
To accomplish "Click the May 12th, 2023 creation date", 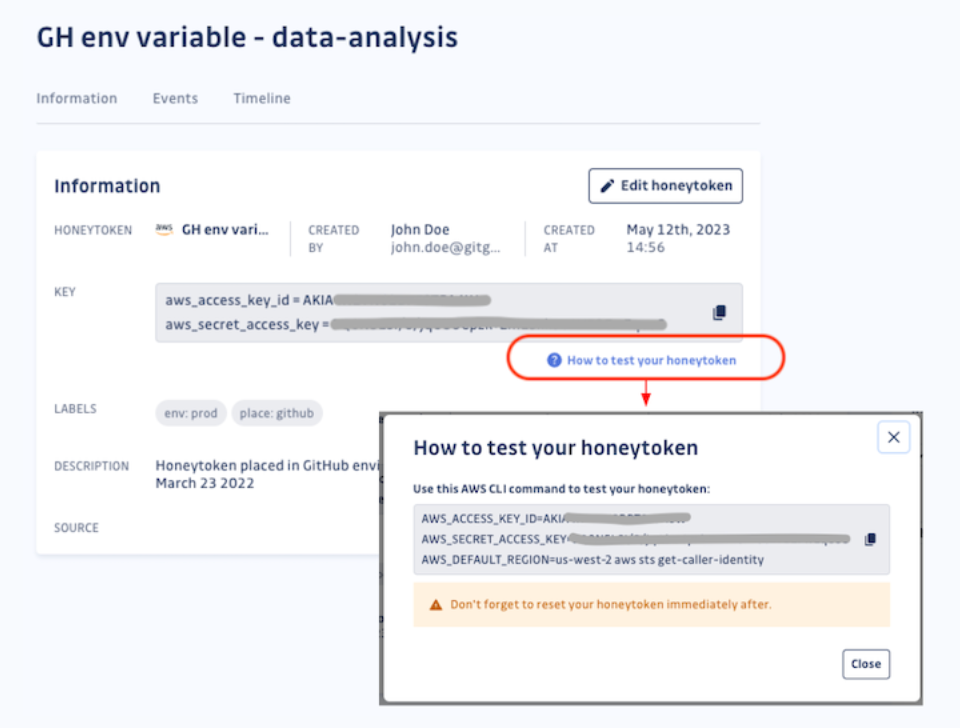I will 678,230.
